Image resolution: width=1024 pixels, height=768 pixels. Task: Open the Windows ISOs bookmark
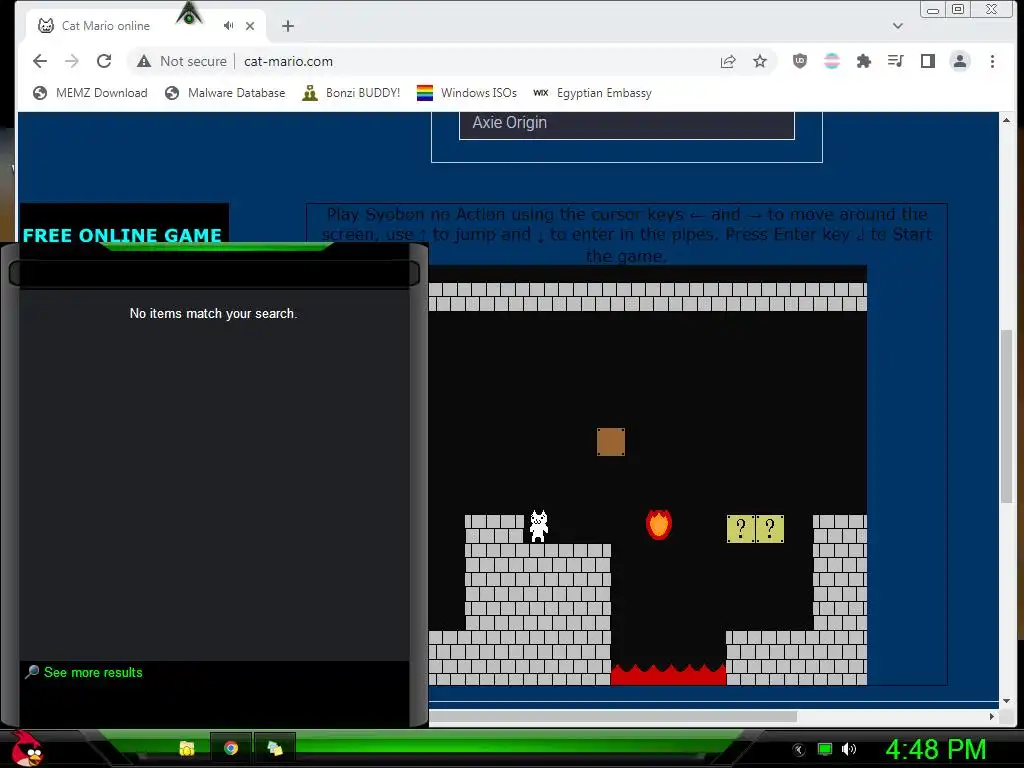(467, 93)
